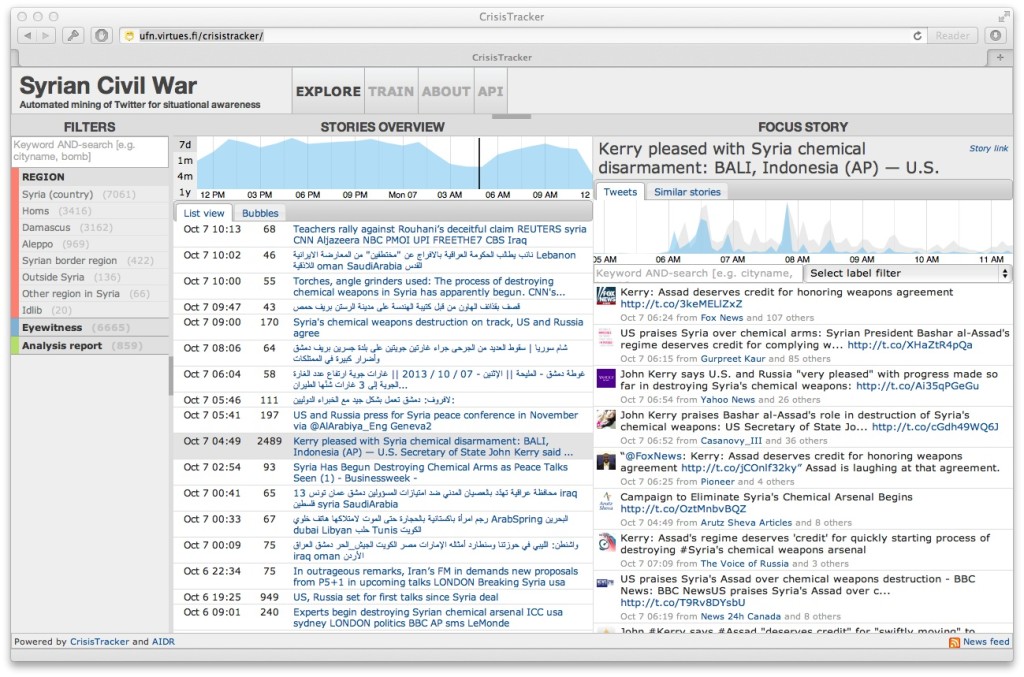Open the EXPLORE navigation tab
Viewport: 1024px width, 677px height.
328,91
